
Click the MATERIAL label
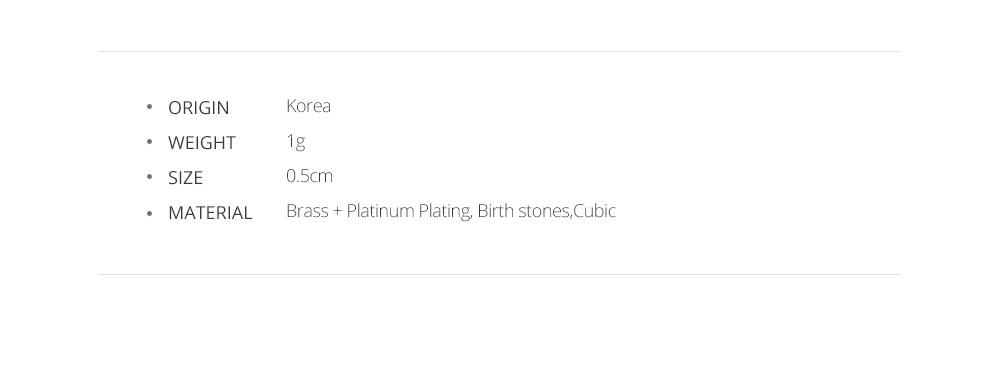tap(210, 213)
